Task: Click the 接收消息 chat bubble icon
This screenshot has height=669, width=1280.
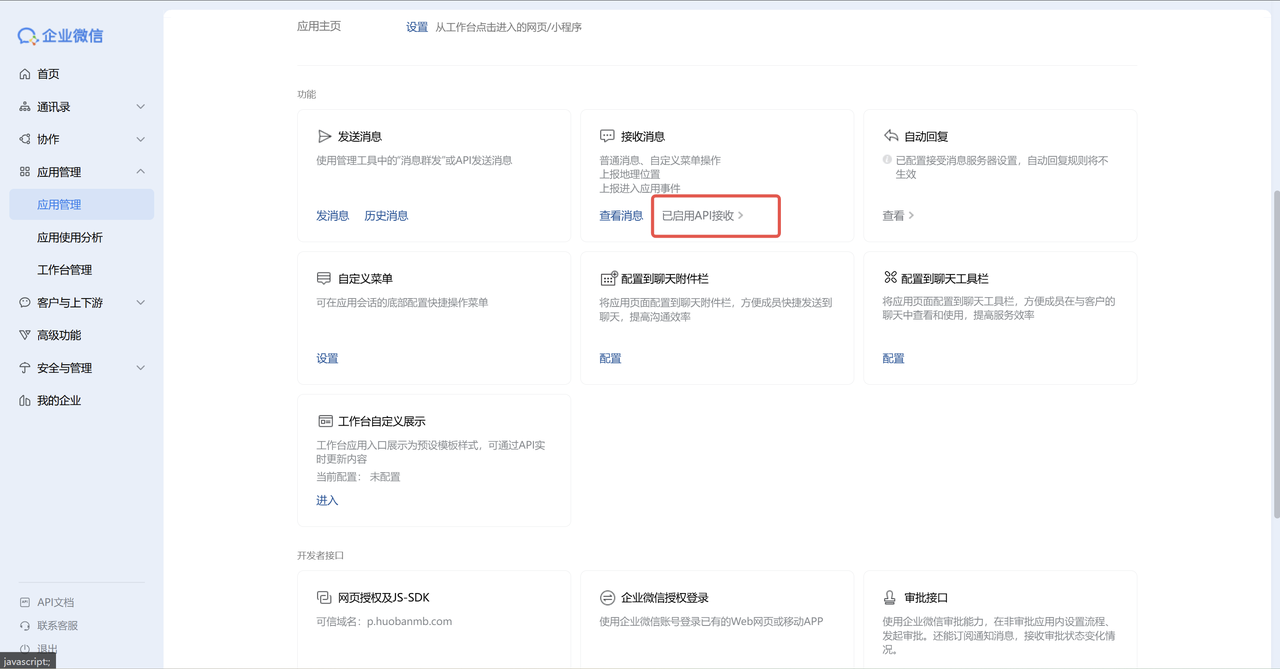Action: click(x=607, y=136)
